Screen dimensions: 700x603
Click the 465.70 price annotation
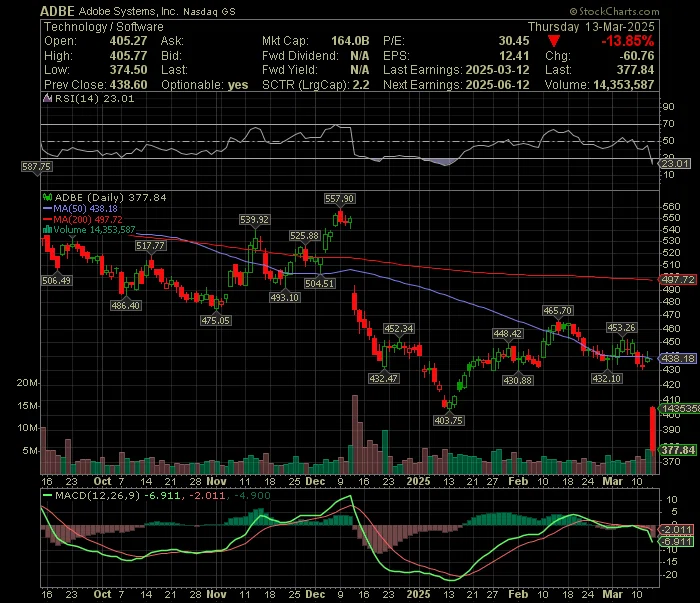[x=558, y=310]
